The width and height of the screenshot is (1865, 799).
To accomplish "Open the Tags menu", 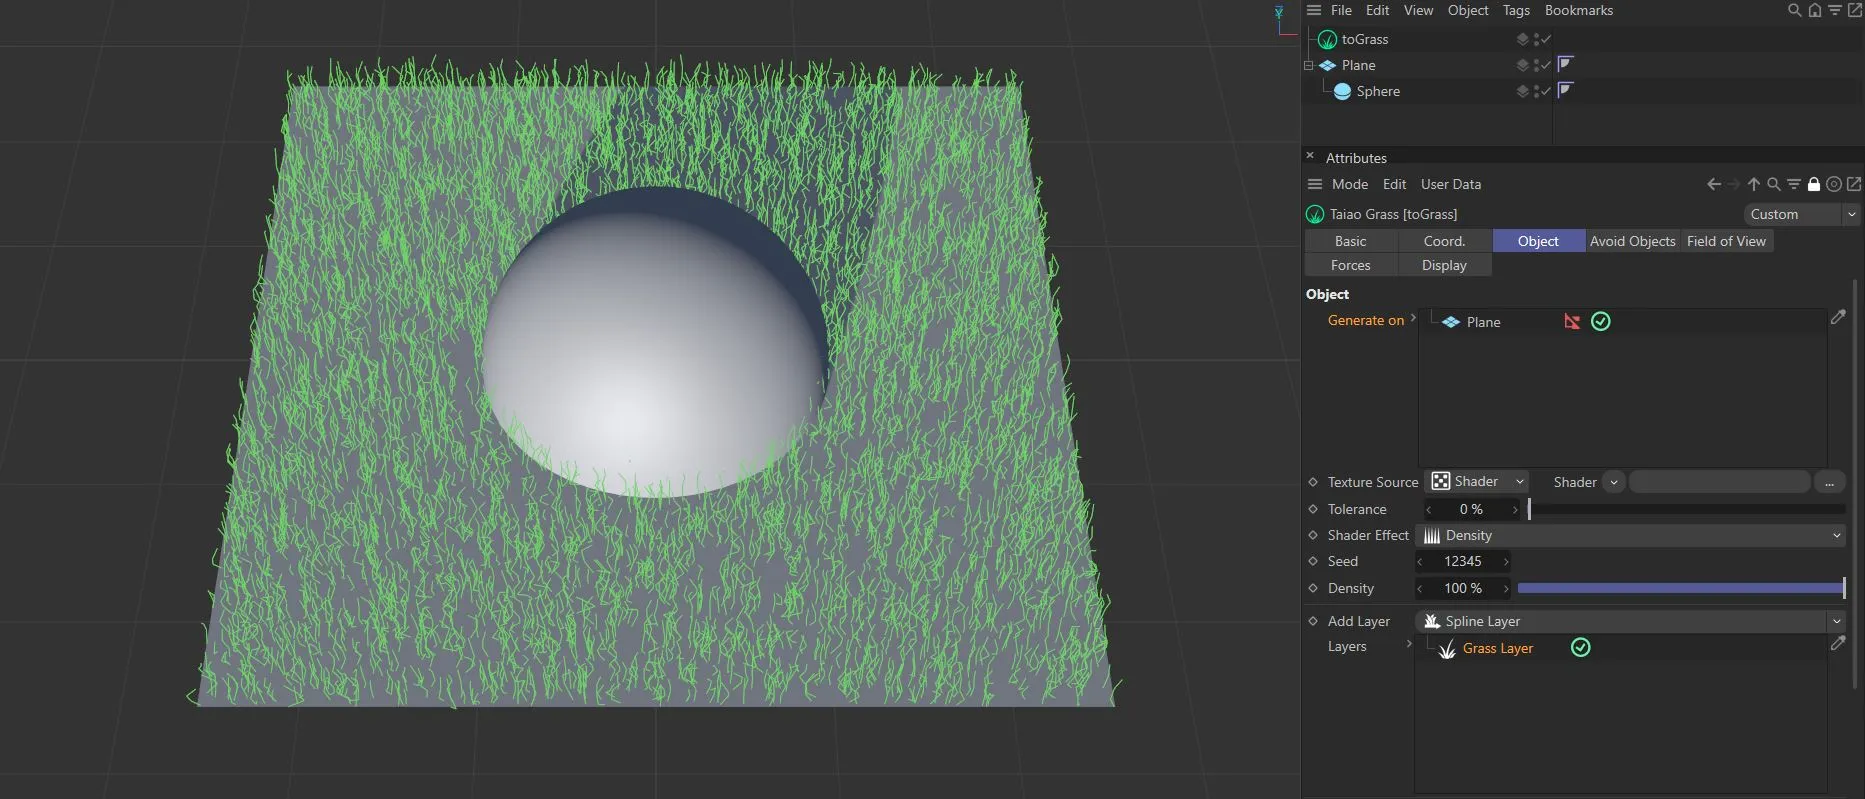I will 1516,10.
